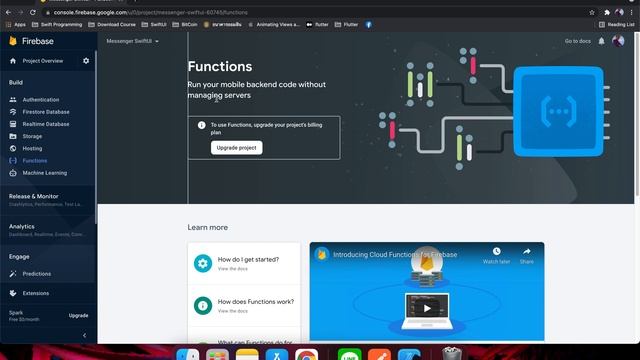Open LINE app in the Dock
This screenshot has width=640, height=360.
click(x=349, y=354)
